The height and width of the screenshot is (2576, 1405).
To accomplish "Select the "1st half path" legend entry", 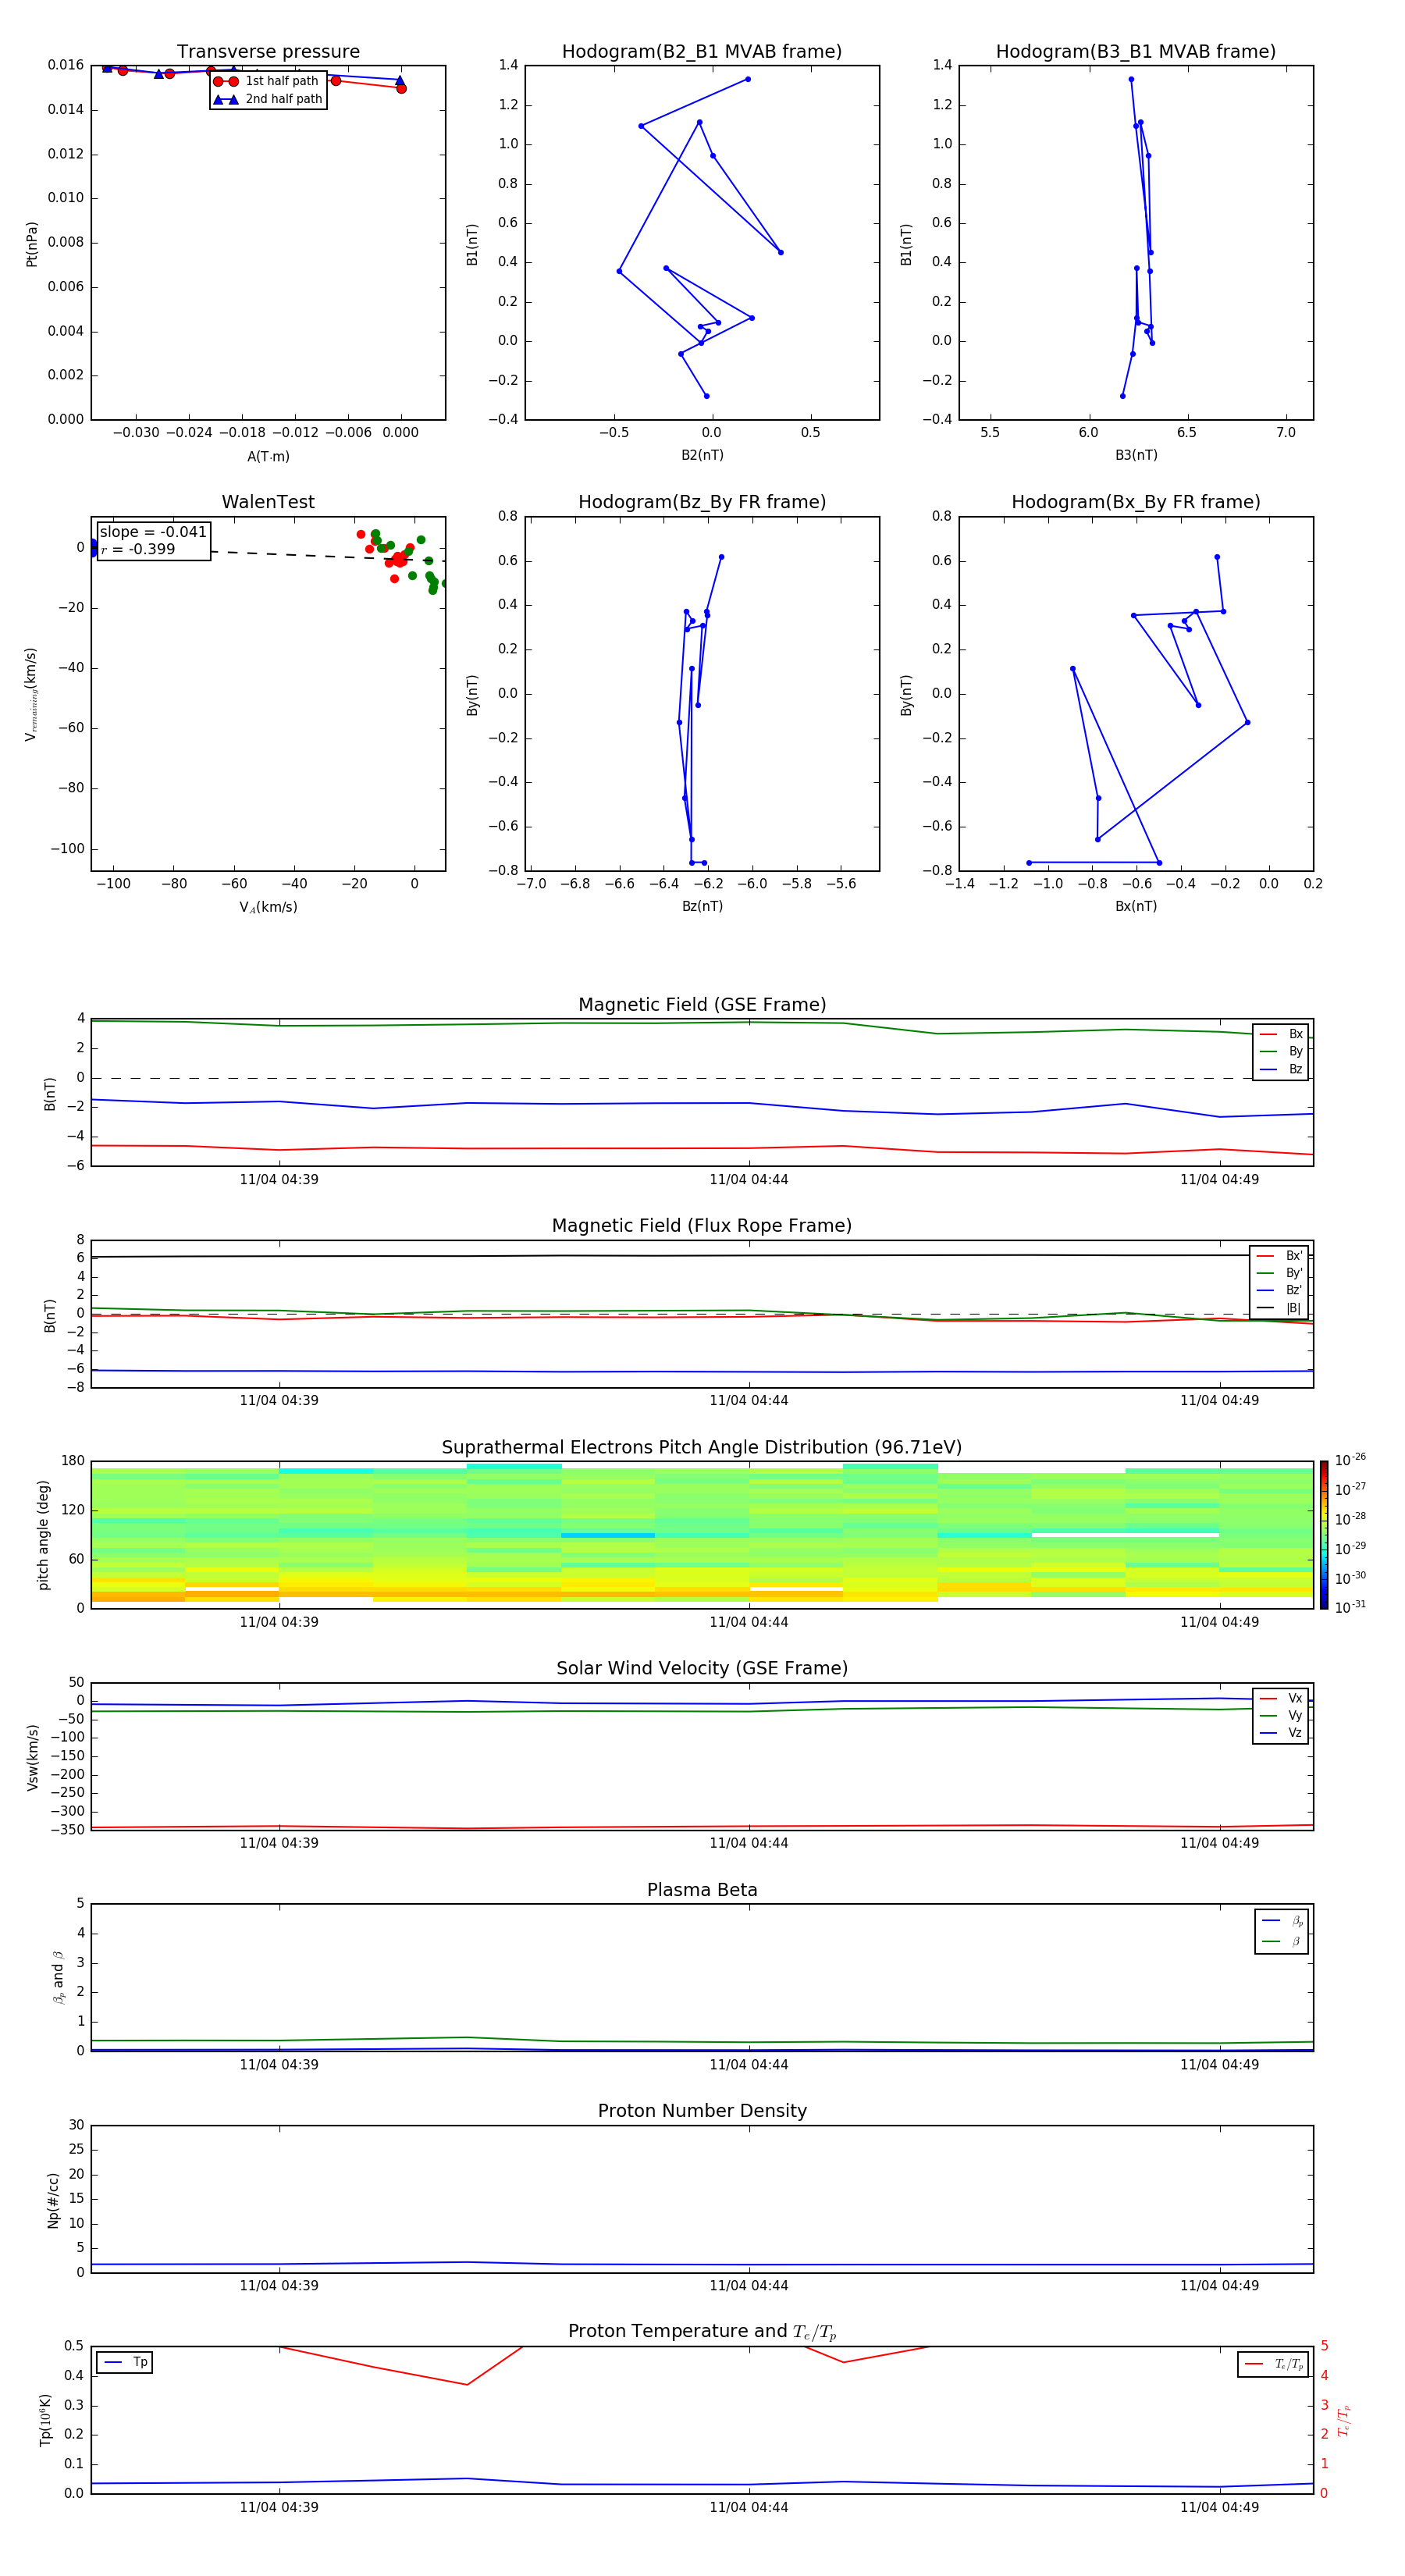I will point(266,81).
